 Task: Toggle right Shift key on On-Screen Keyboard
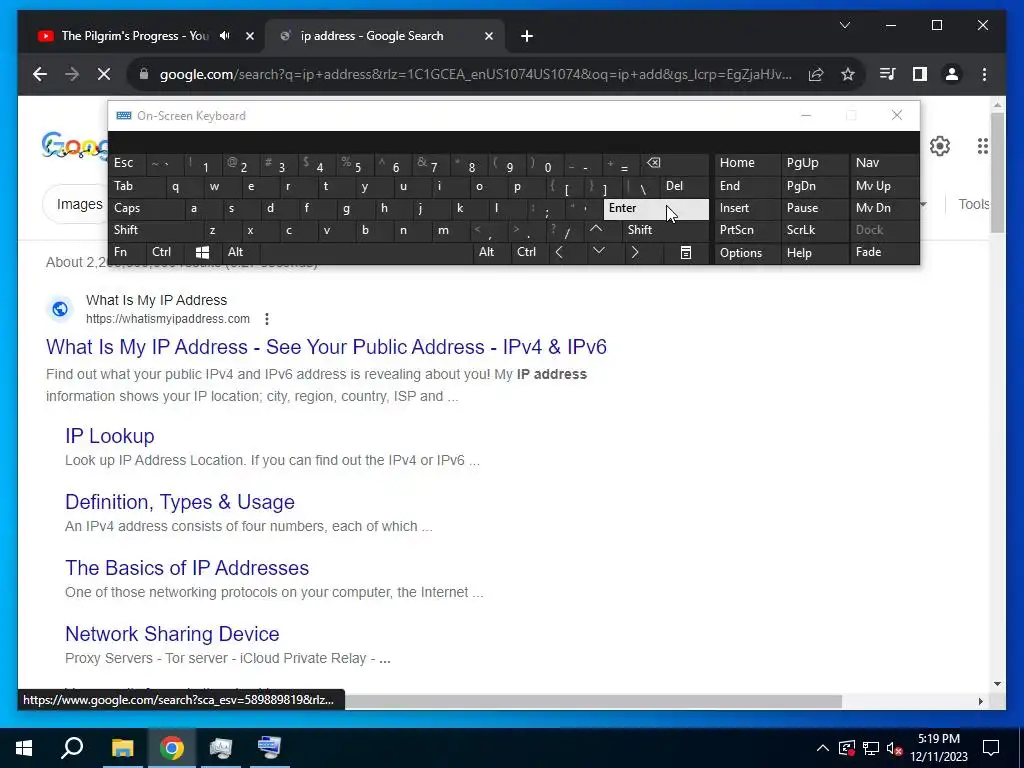pyautogui.click(x=665, y=230)
